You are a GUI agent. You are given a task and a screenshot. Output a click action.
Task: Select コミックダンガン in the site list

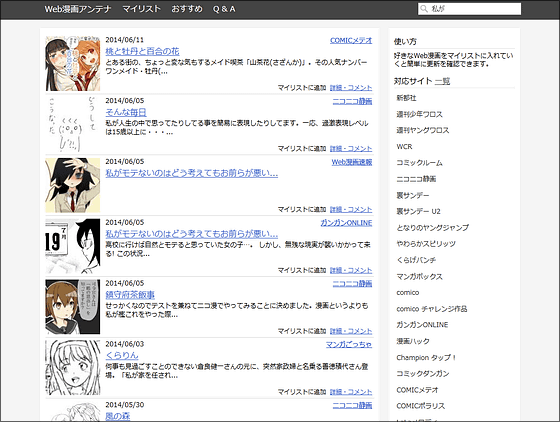(423, 373)
